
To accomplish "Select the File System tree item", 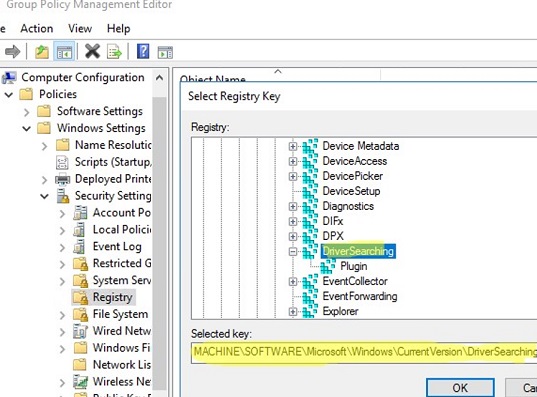I will [120, 314].
